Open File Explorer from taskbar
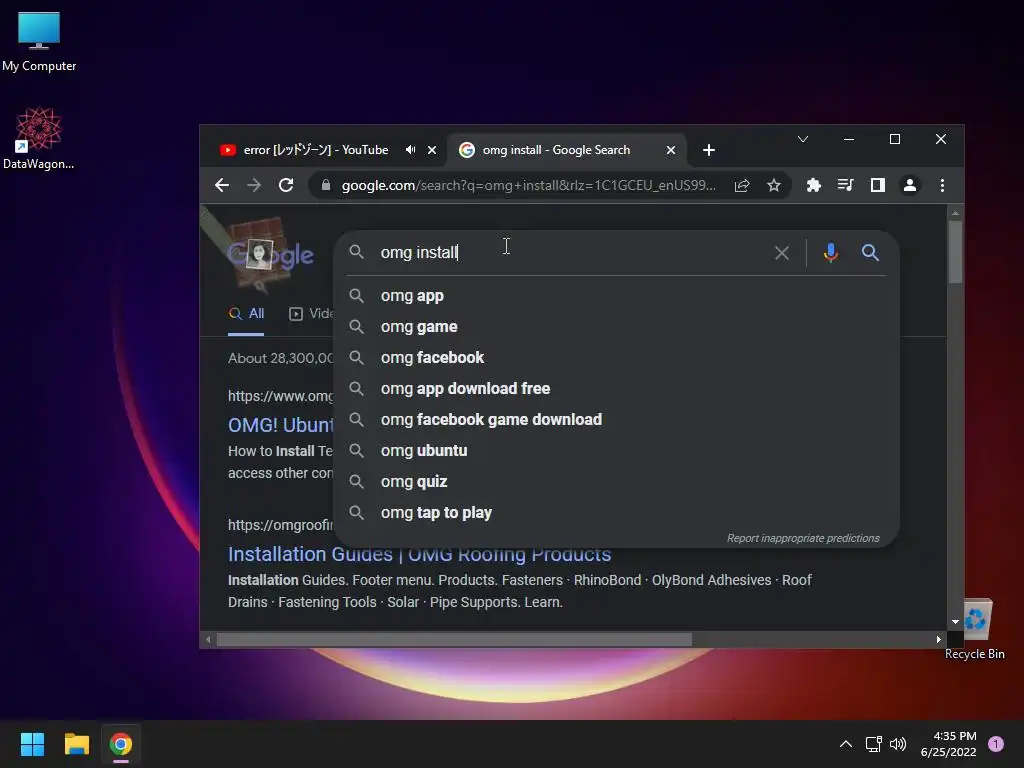The width and height of the screenshot is (1024, 768). pos(76,744)
